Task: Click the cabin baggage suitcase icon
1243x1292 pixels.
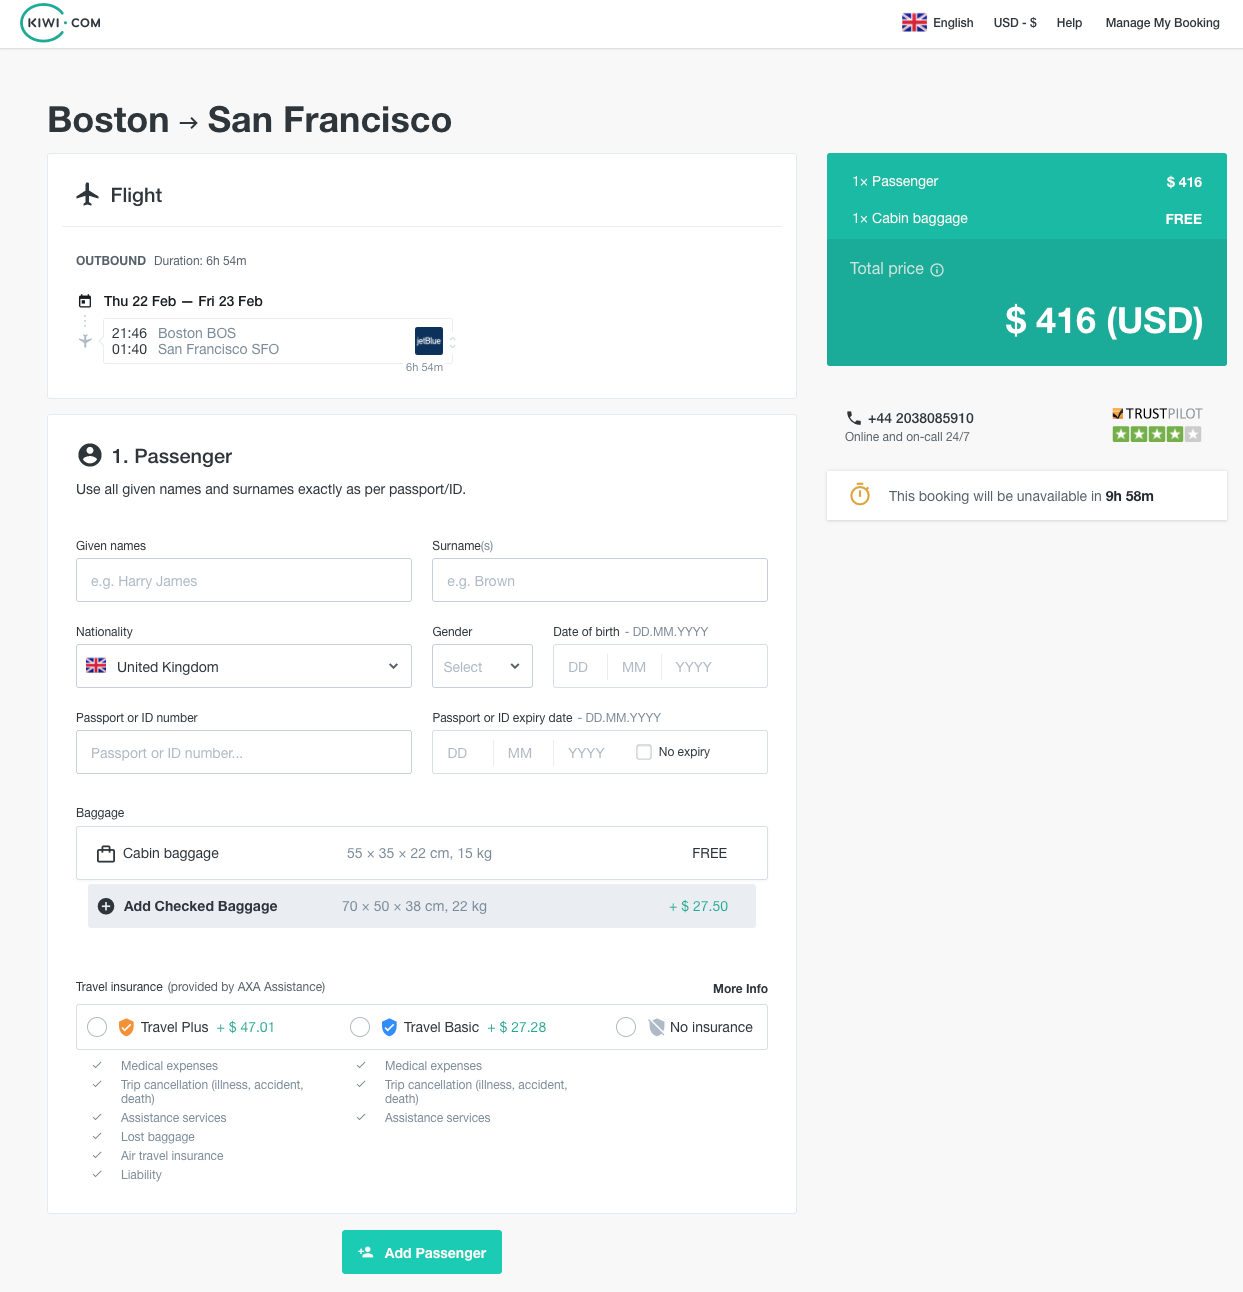Action: pyautogui.click(x=106, y=854)
